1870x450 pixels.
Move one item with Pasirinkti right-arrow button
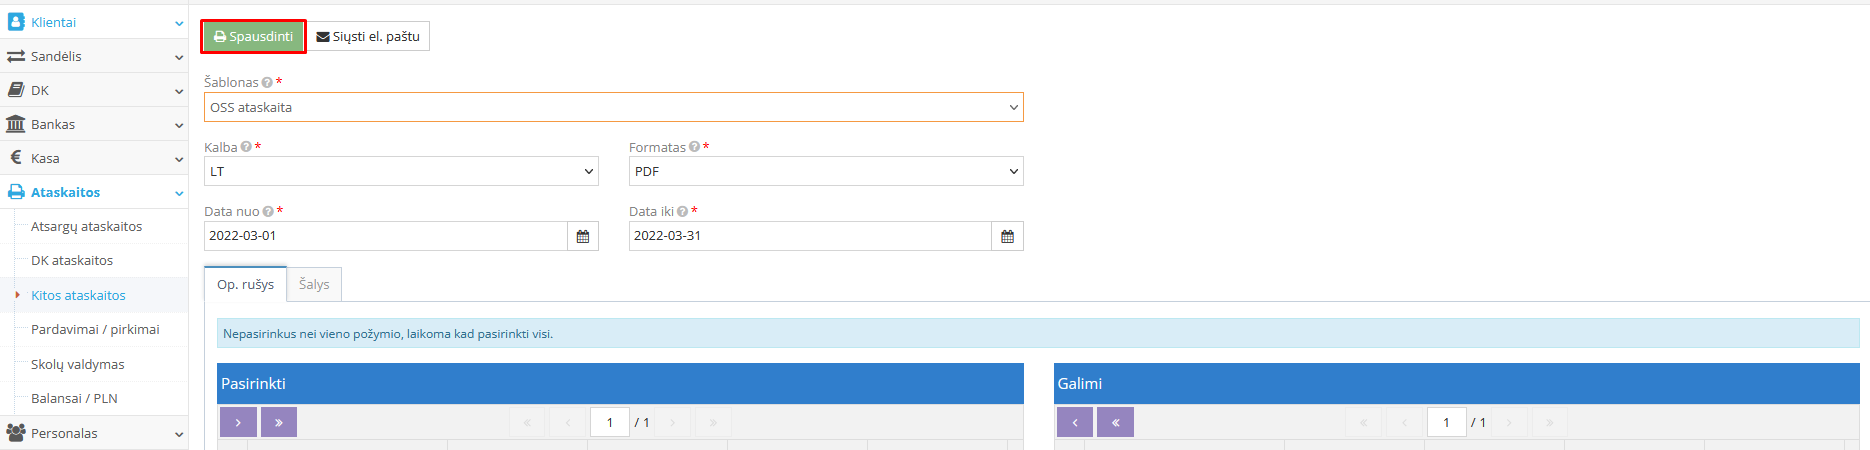pyautogui.click(x=238, y=422)
